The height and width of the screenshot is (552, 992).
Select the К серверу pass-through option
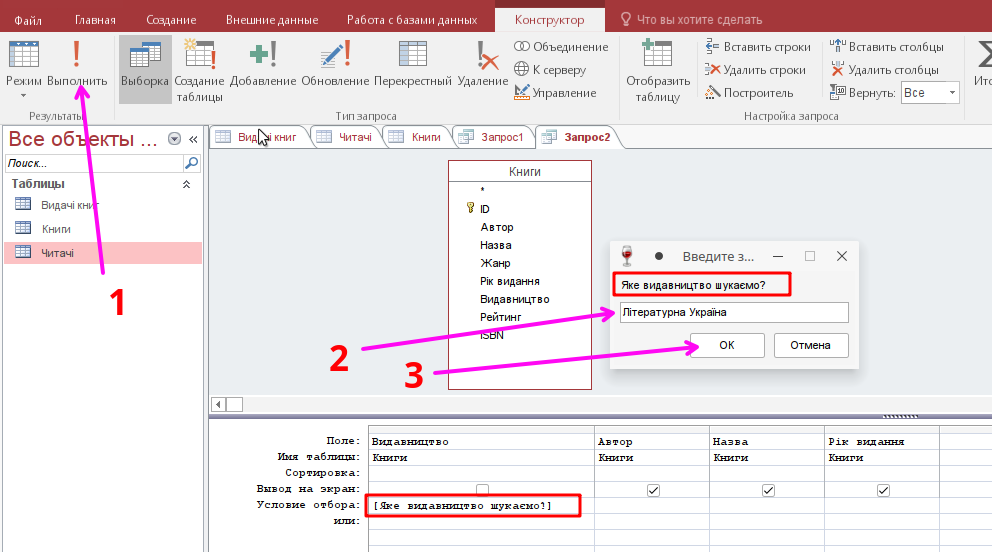pyautogui.click(x=550, y=70)
